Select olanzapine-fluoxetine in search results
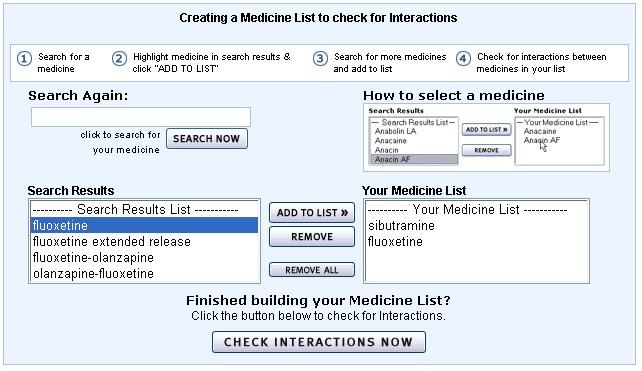Screen dimensions: 642x371 [x=144, y=274]
